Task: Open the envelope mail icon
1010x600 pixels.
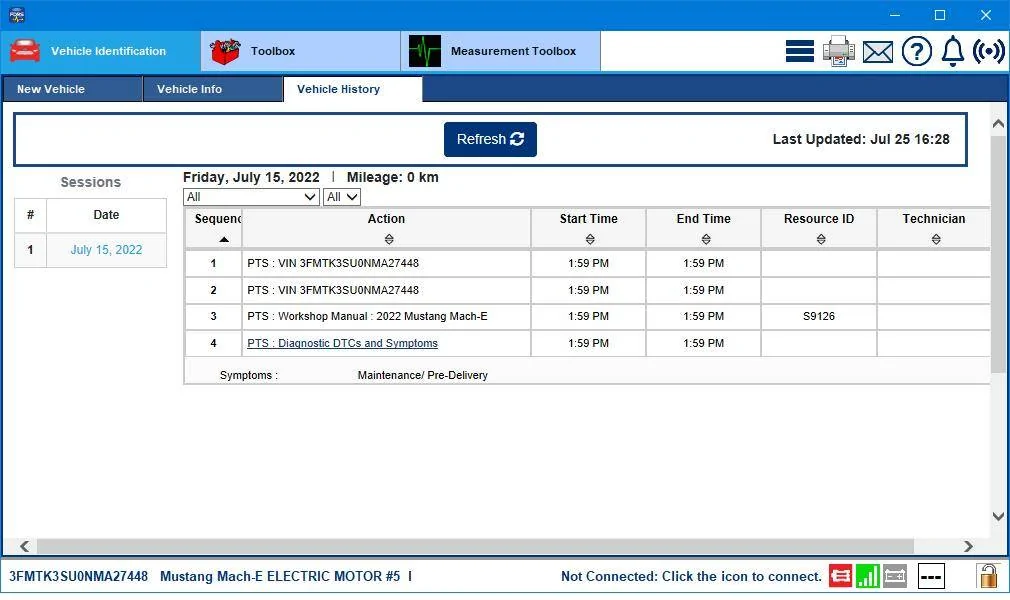Action: (878, 52)
